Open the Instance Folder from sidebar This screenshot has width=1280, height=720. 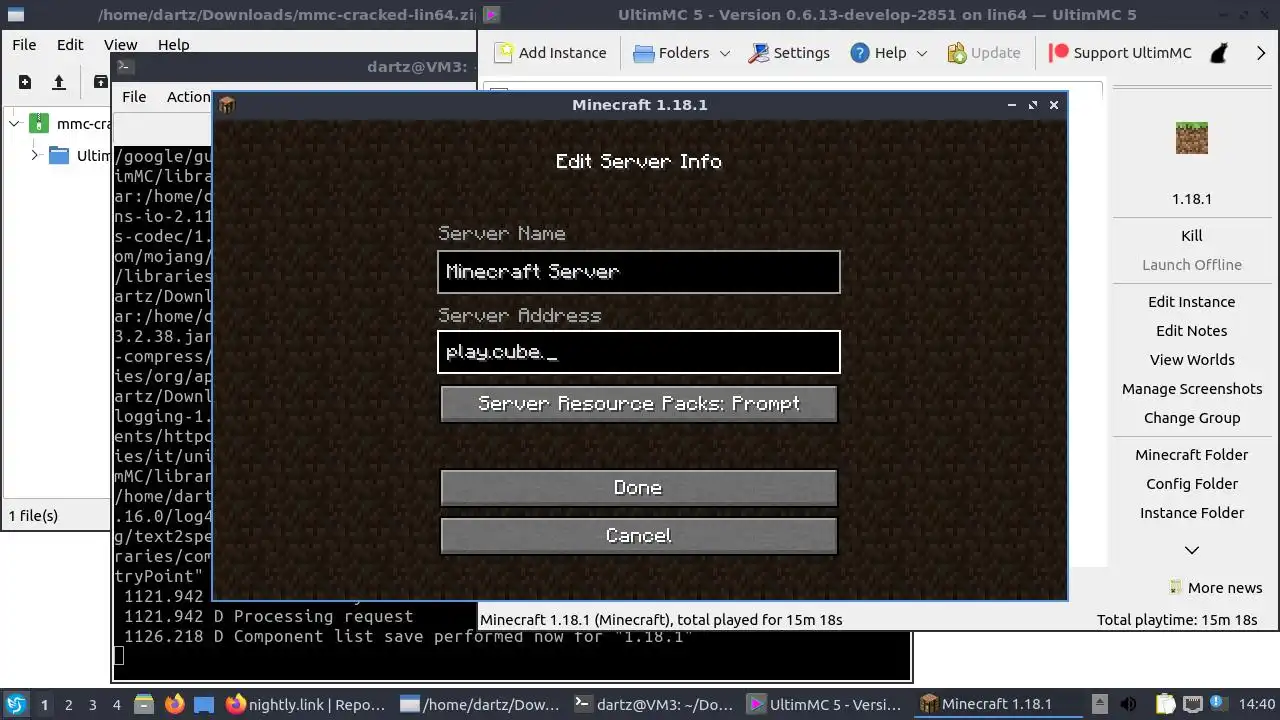[x=1191, y=513]
